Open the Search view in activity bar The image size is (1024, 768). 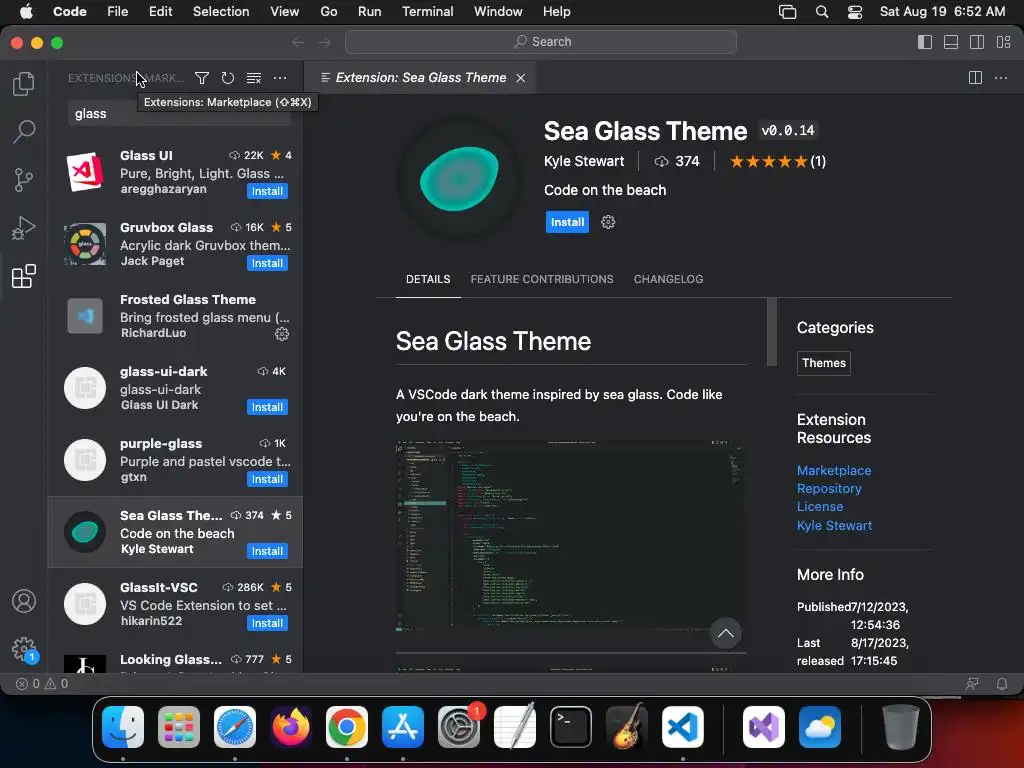click(x=24, y=131)
